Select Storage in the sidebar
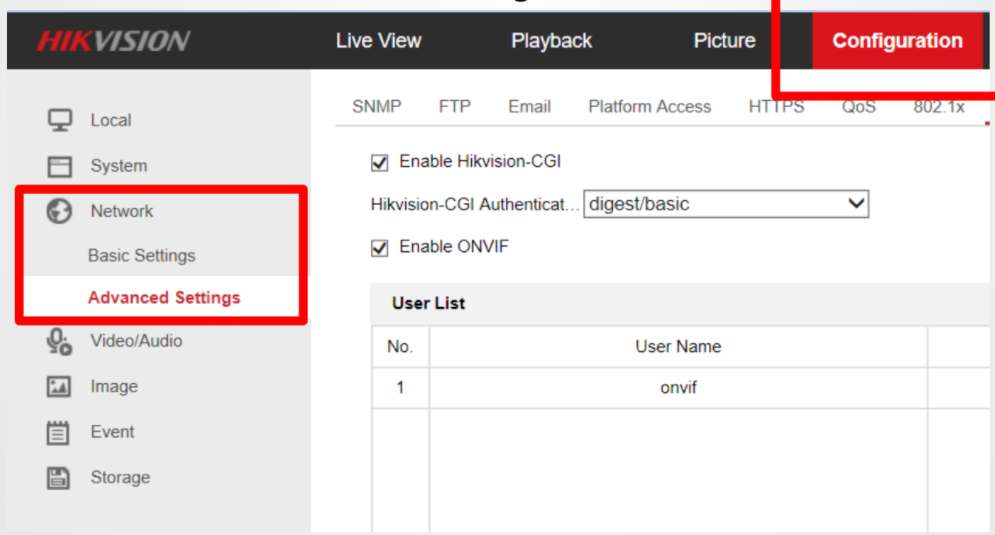The height and width of the screenshot is (535, 995). [x=120, y=477]
